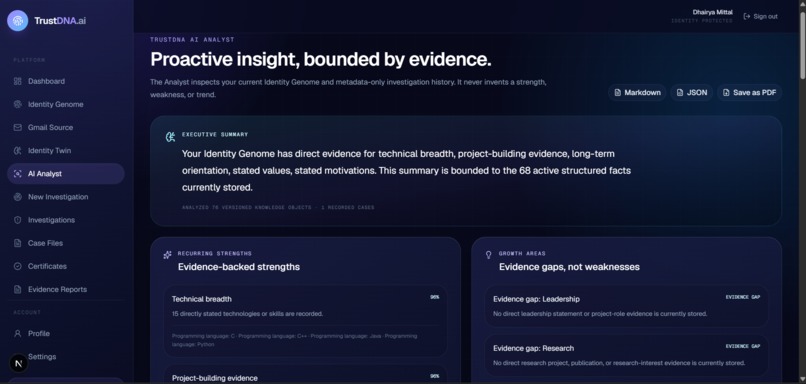Click the Case Files document icon
Image resolution: width=806 pixels, height=384 pixels.
[17, 243]
